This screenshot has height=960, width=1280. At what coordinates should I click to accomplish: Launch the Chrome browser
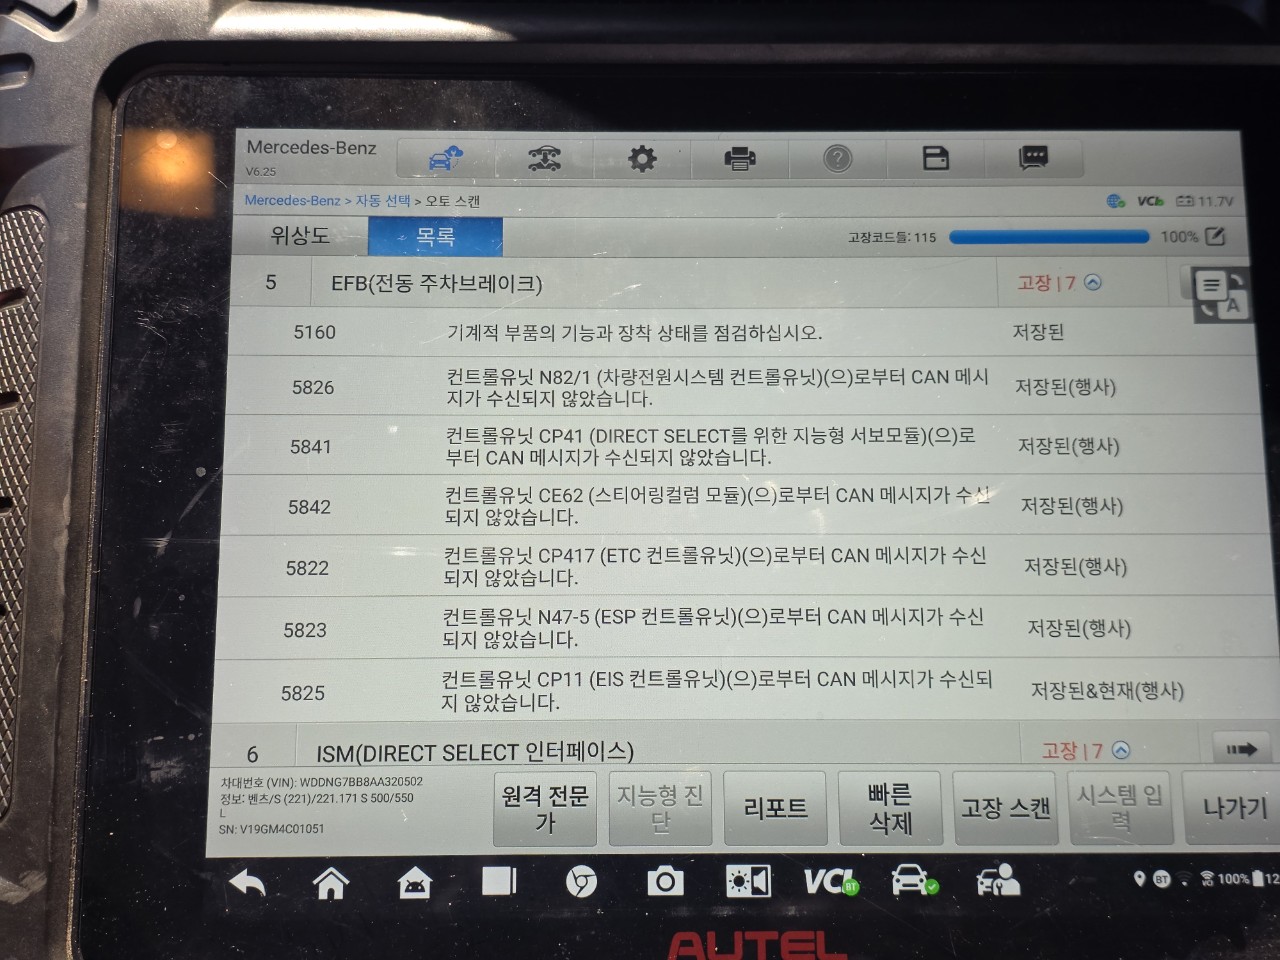(x=580, y=882)
